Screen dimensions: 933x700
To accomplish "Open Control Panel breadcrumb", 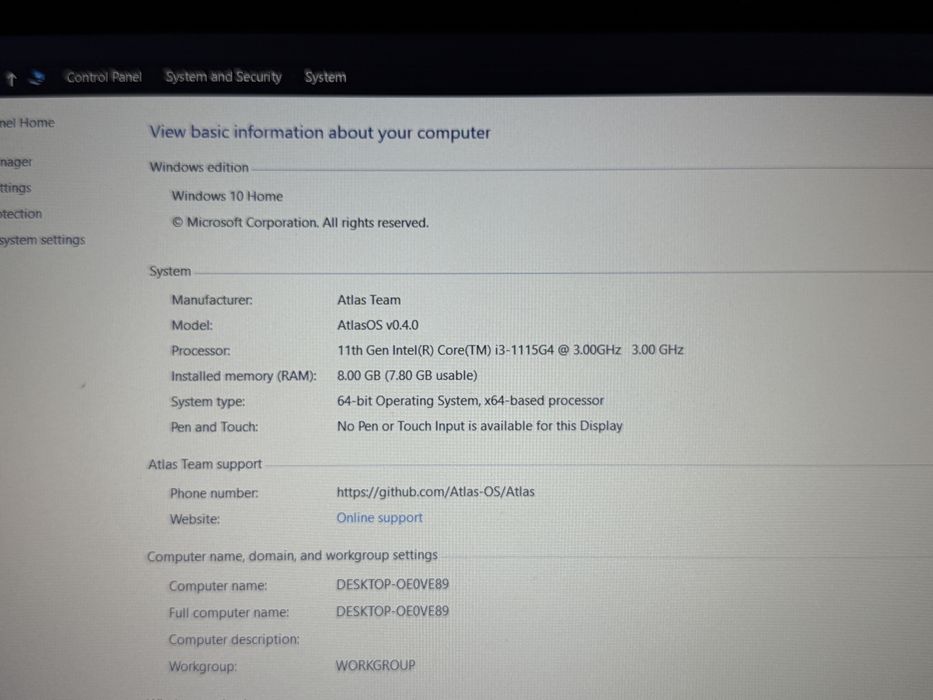I will 104,77.
